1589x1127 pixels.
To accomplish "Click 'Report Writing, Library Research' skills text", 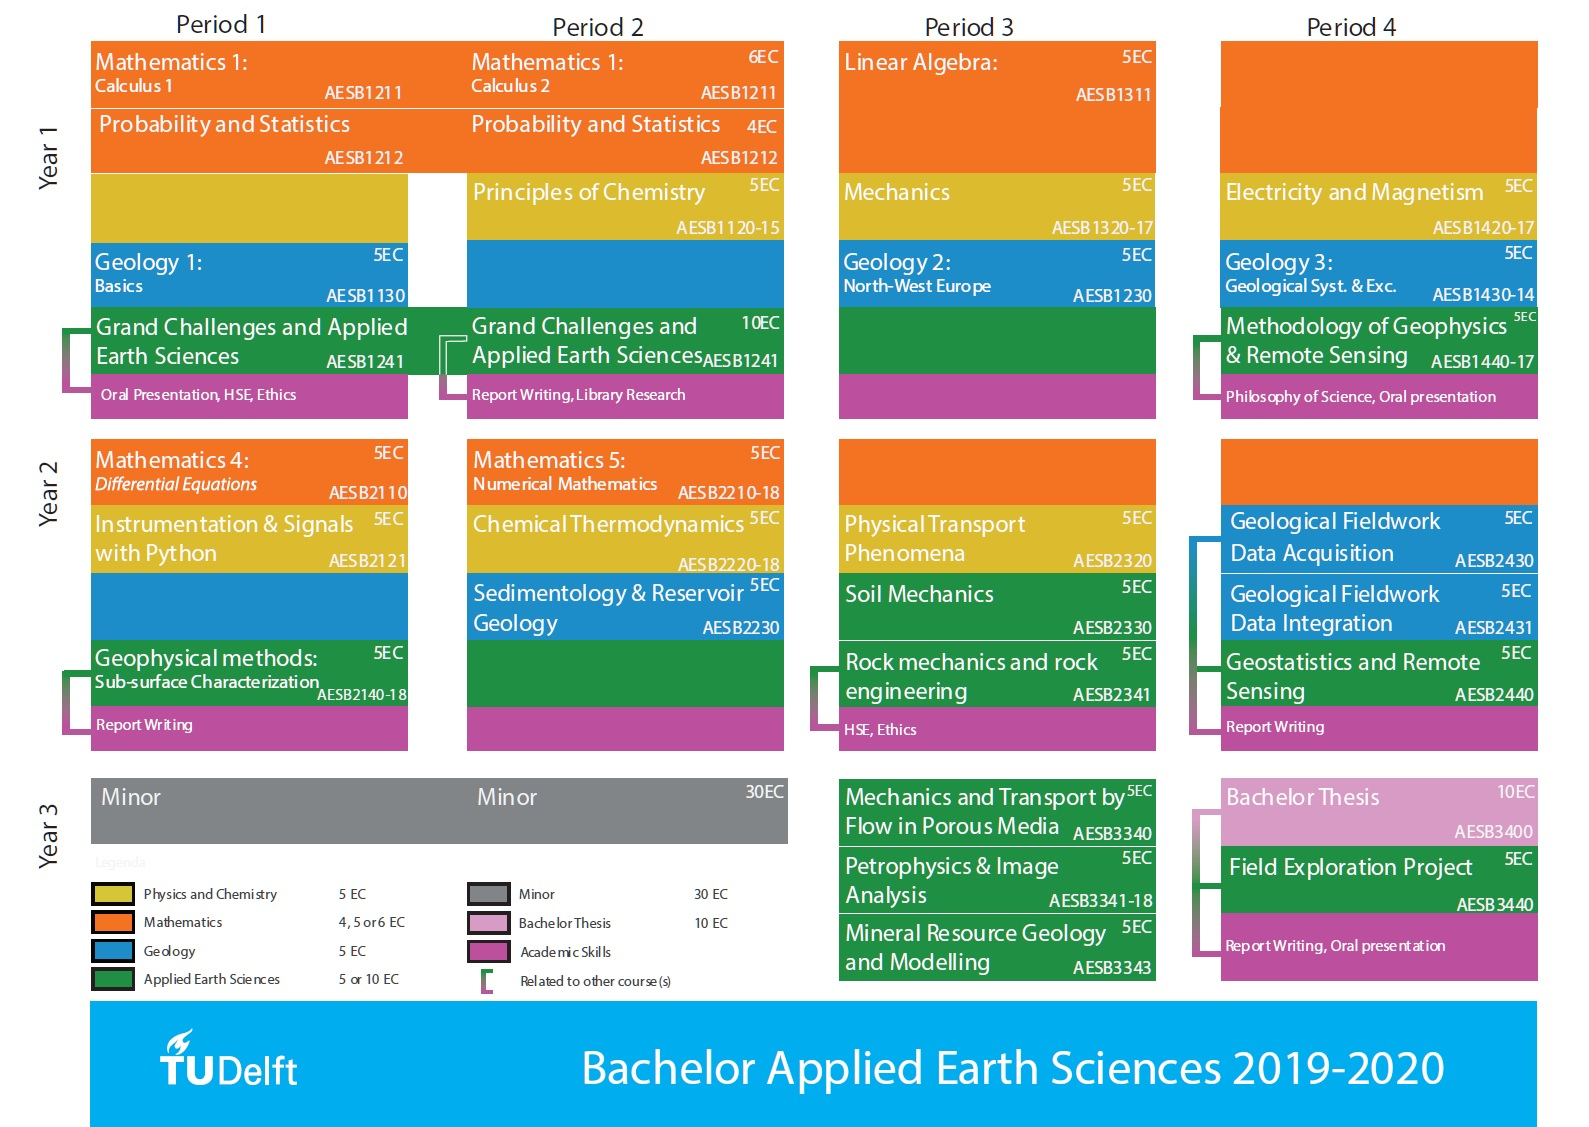I will [579, 395].
